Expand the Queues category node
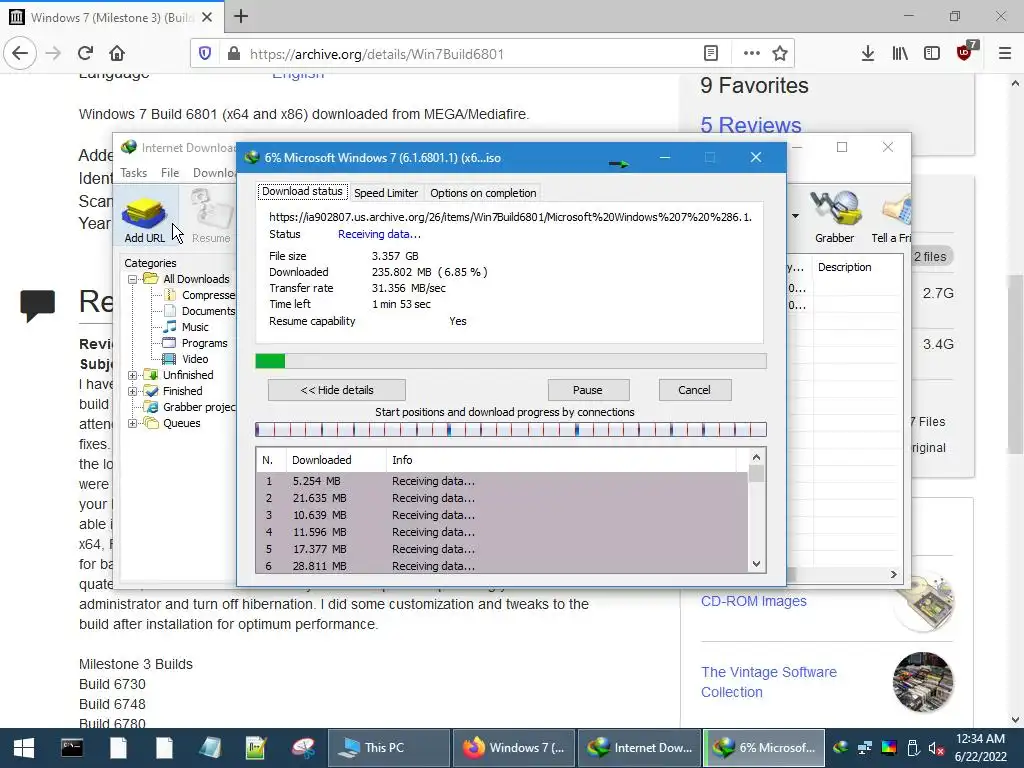The height and width of the screenshot is (768, 1024). tap(133, 423)
